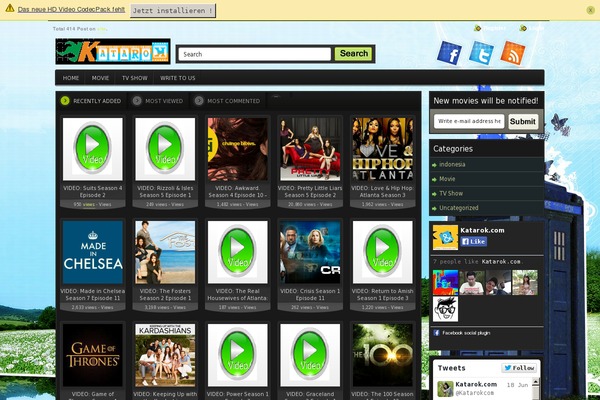Switch to the Most Viewed tab
The height and width of the screenshot is (400, 600).
tap(158, 101)
